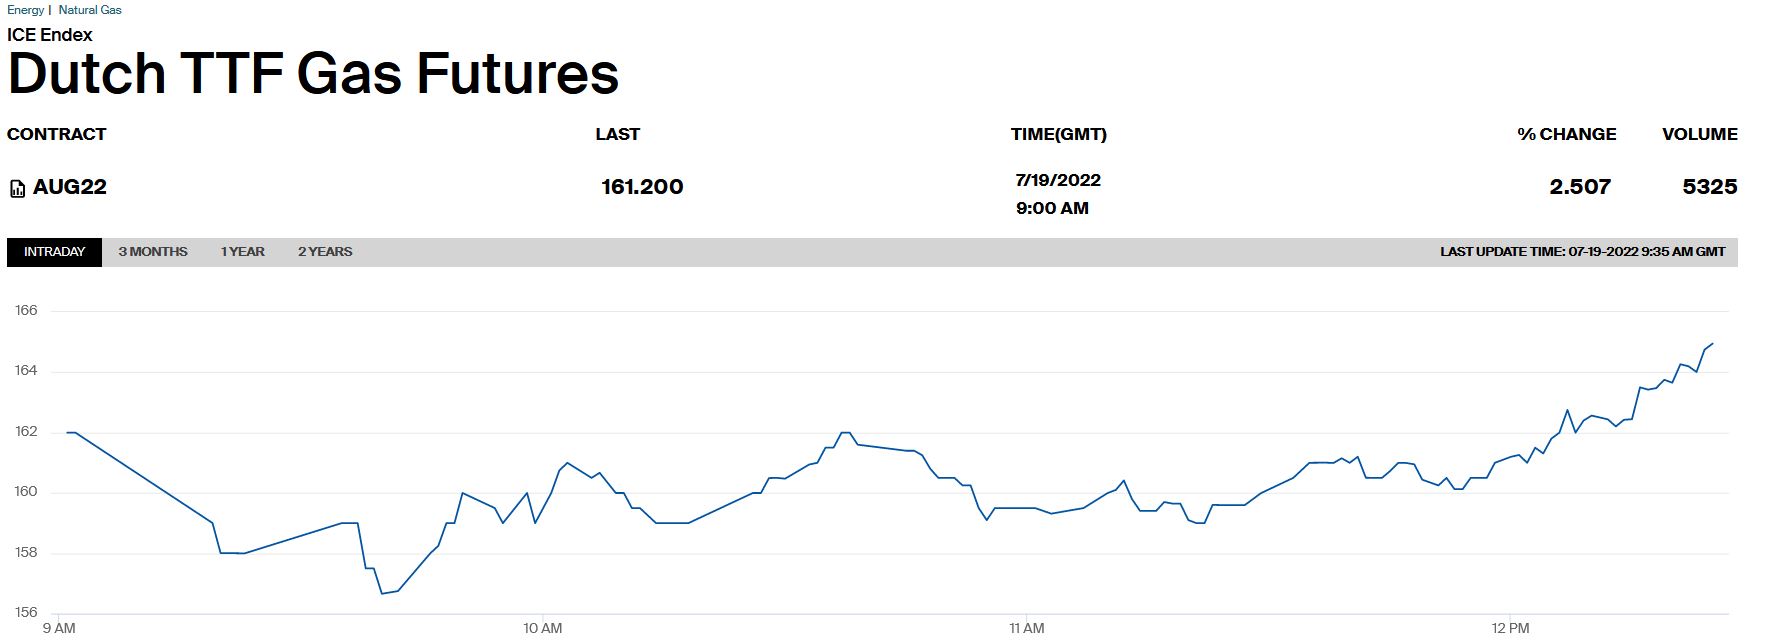Click the LAST UPDATE TIME text
This screenshot has width=1766, height=643.
[1582, 252]
